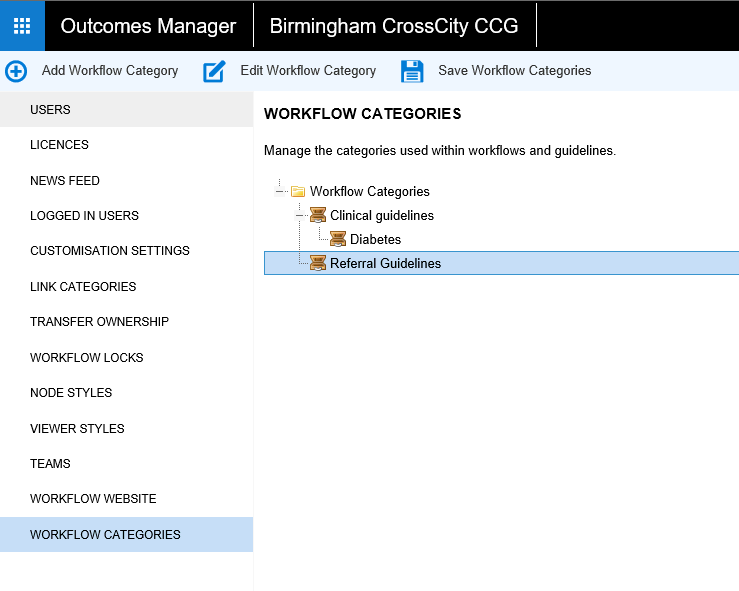Click the Save Workflow Categories disk icon
Image resolution: width=739 pixels, height=591 pixels.
click(412, 71)
